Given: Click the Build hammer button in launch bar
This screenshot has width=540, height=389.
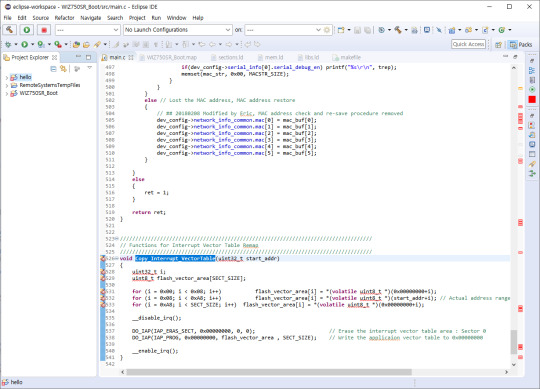Looking at the screenshot, I should [x=10, y=30].
